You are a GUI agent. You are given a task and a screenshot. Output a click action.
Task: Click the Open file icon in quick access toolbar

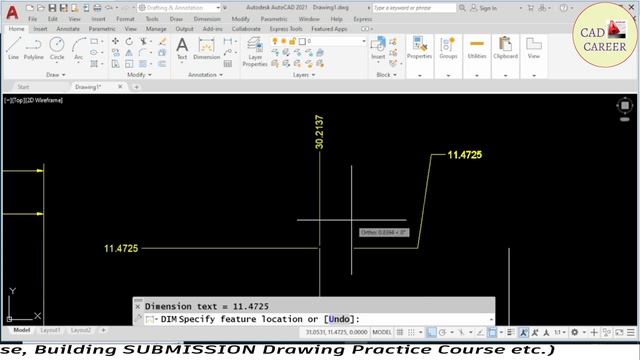pos(41,8)
